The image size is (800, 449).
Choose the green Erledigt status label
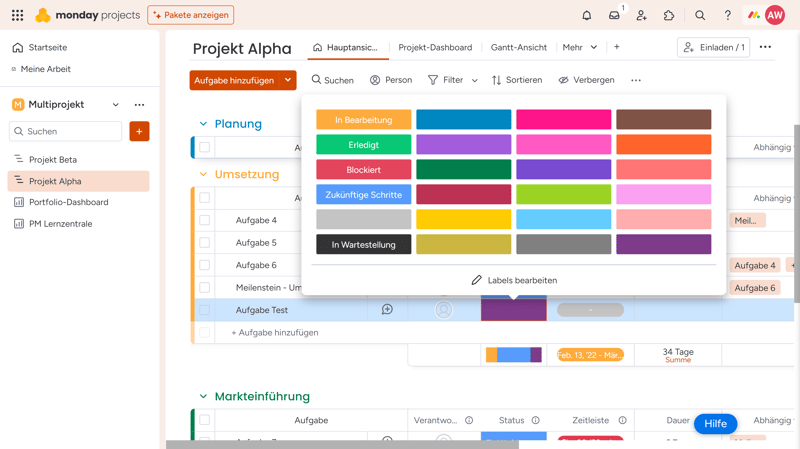point(363,145)
